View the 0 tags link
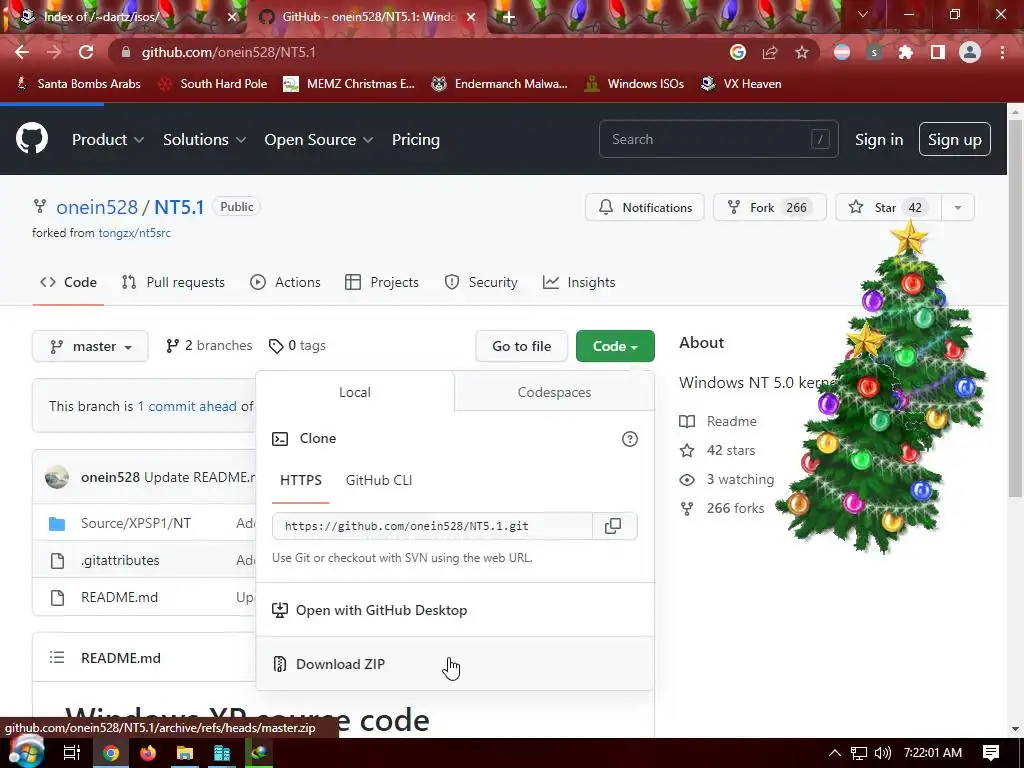Viewport: 1024px width, 768px height. (x=297, y=345)
